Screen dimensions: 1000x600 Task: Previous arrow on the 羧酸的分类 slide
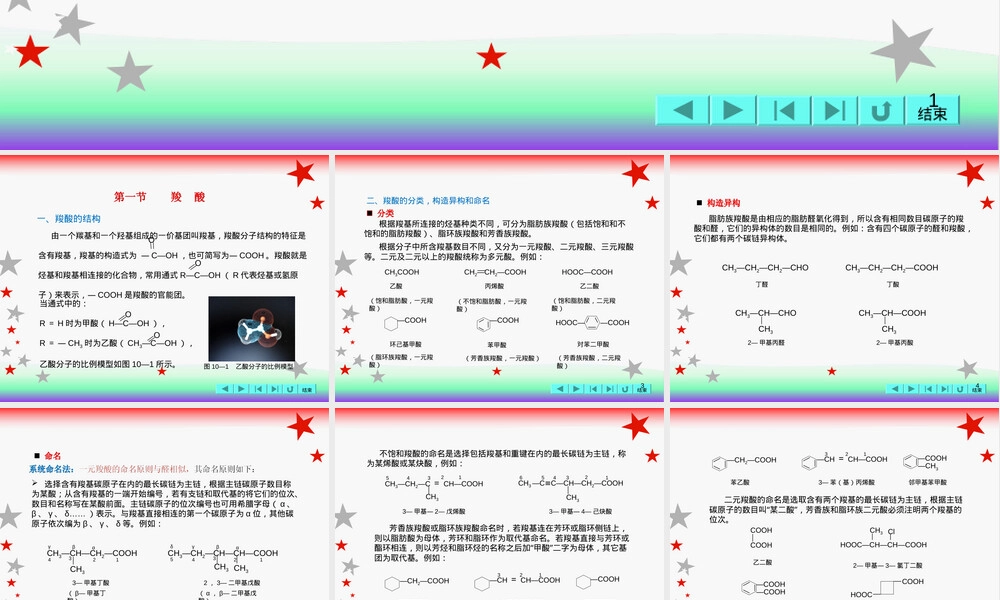click(560, 389)
